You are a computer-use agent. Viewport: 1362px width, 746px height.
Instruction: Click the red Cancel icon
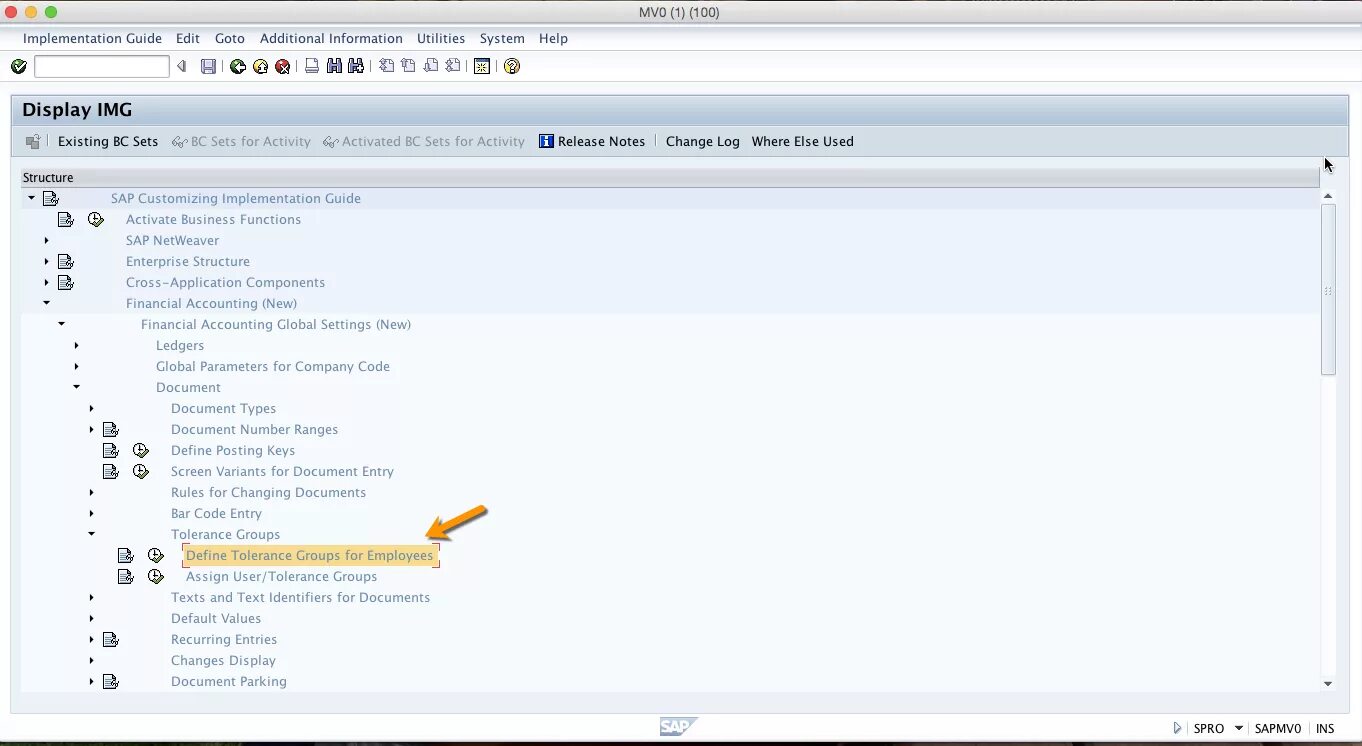283,67
